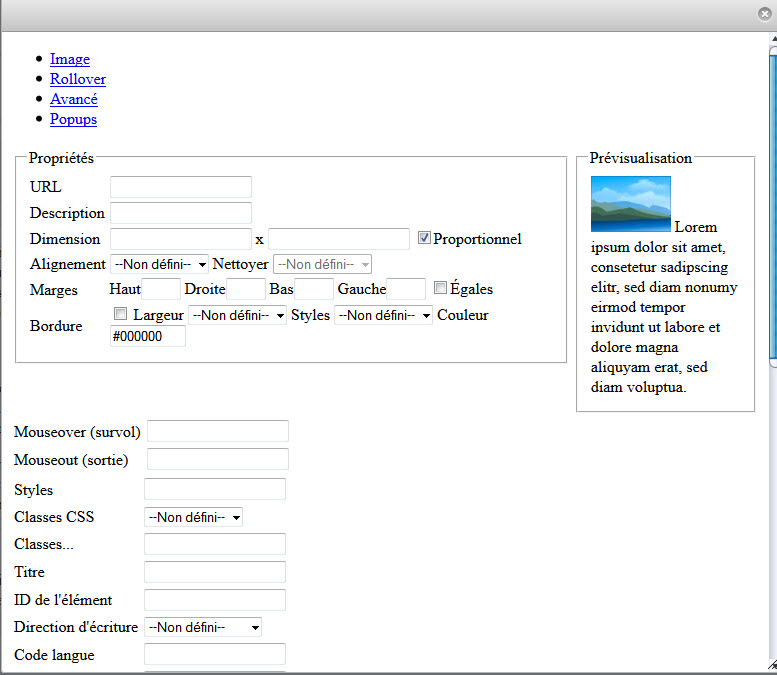The height and width of the screenshot is (675, 777).
Task: Click the Droite margin field
Action: (x=246, y=289)
